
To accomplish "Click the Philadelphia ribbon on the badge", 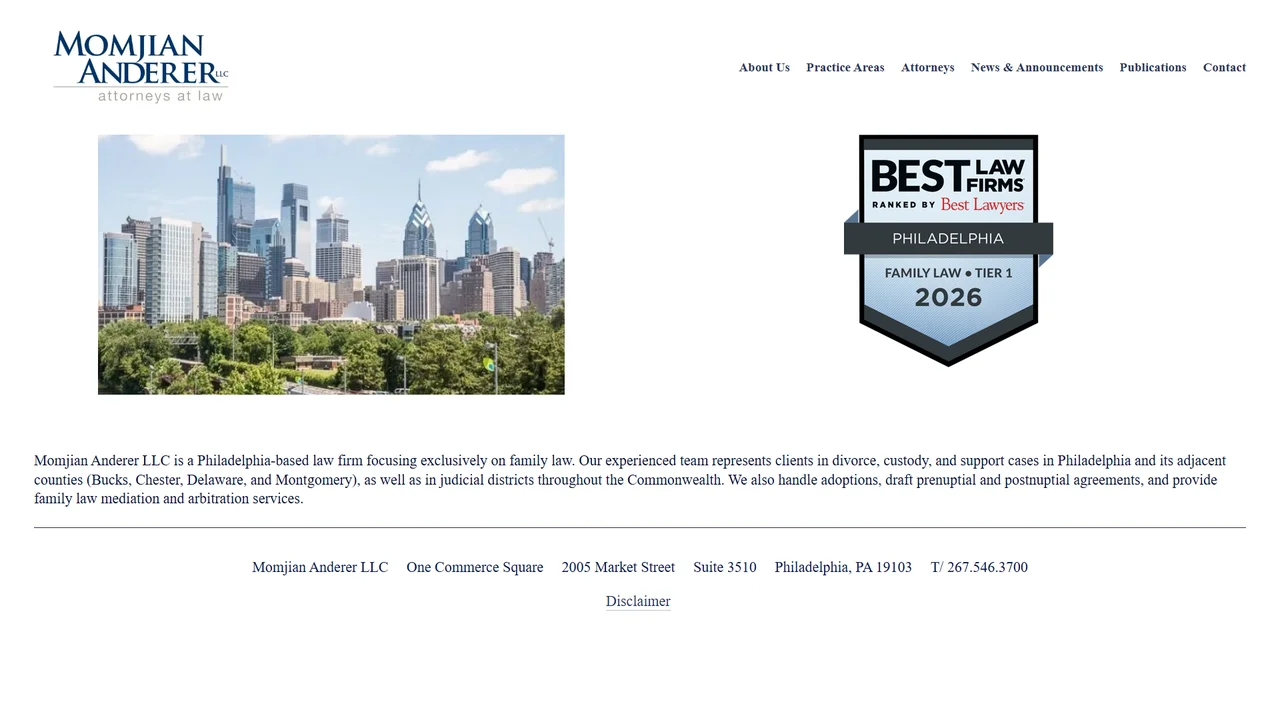I will coord(948,239).
